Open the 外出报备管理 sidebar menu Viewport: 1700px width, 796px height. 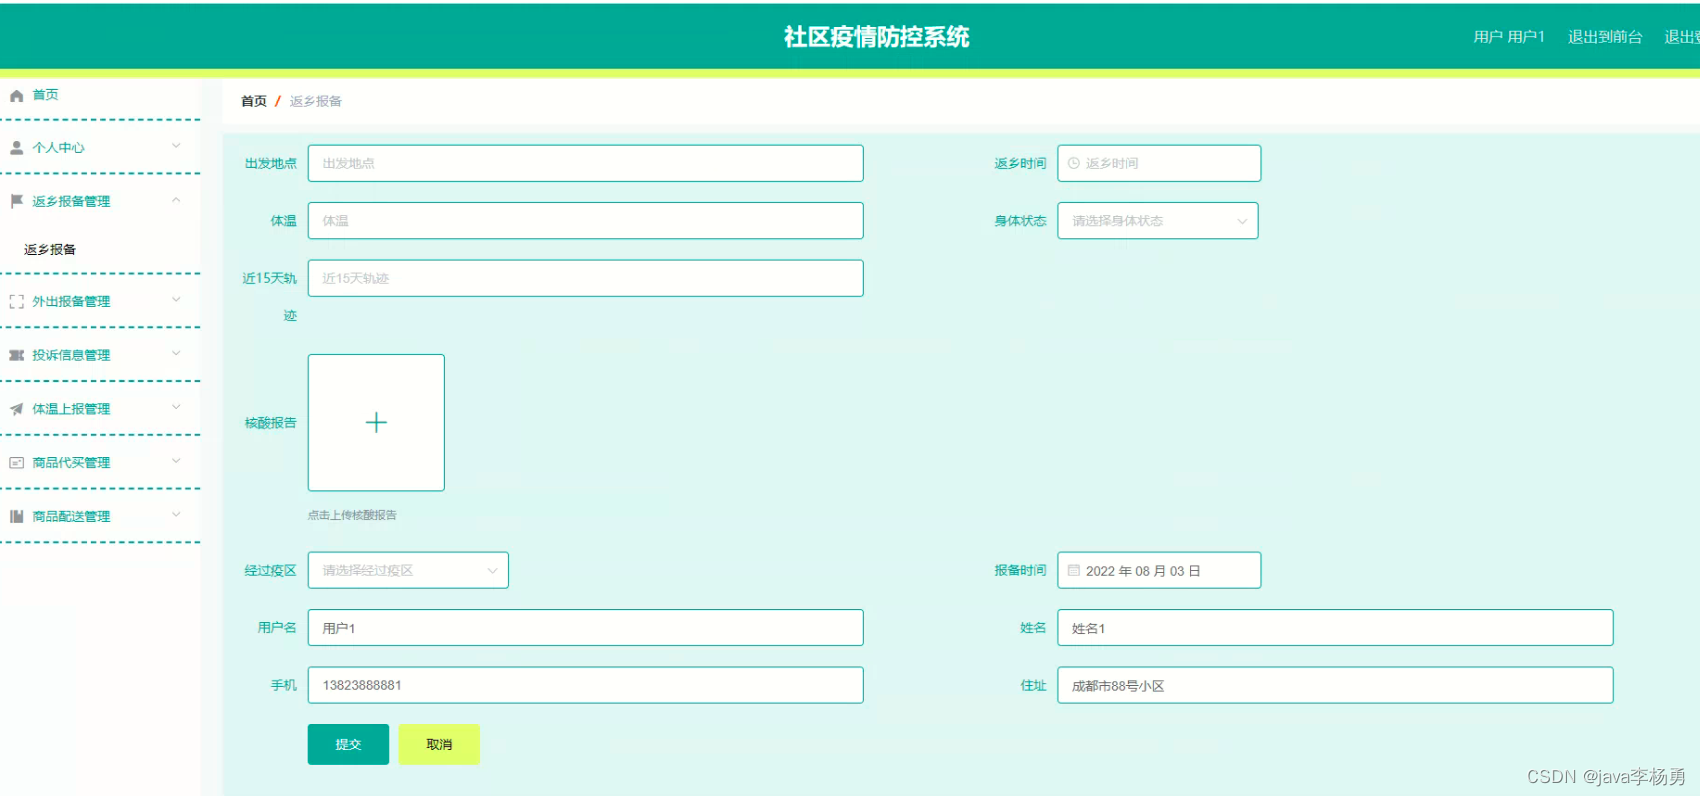(100, 301)
